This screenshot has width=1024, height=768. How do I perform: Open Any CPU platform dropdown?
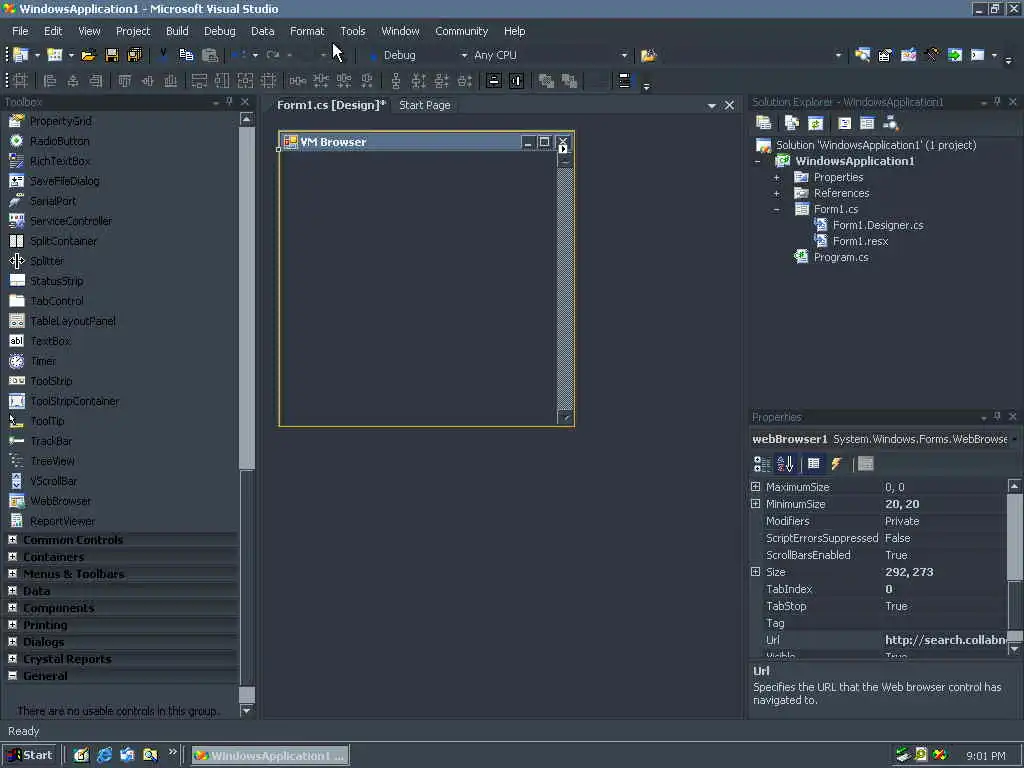[624, 56]
